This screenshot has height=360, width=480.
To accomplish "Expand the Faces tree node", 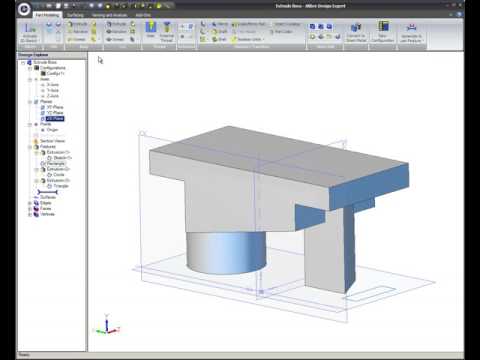I will (x=30, y=209).
